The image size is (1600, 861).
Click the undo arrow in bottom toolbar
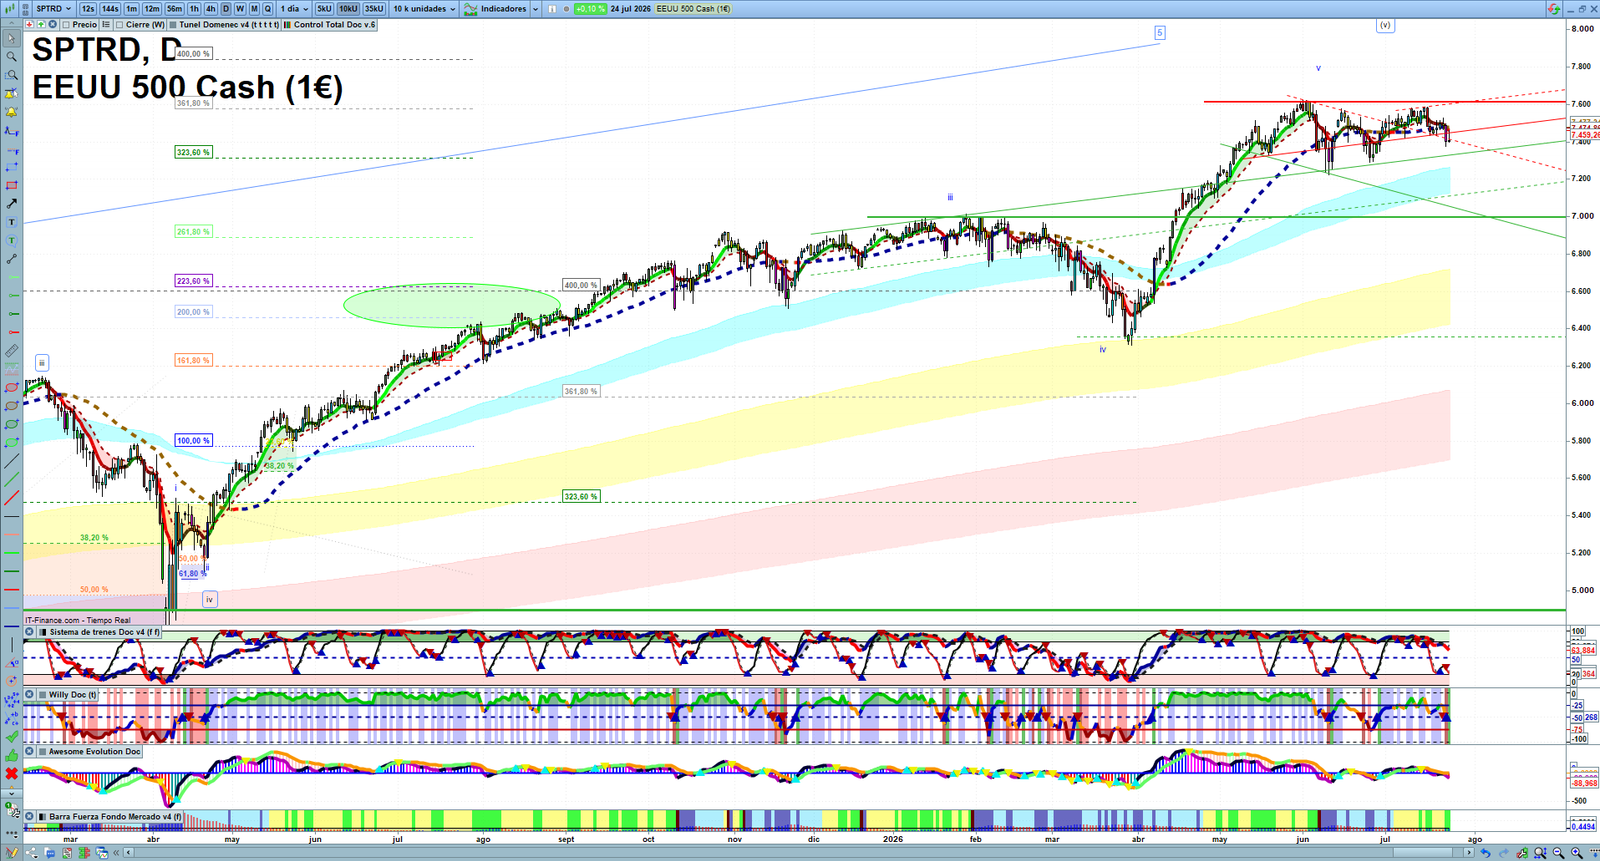click(x=1486, y=853)
